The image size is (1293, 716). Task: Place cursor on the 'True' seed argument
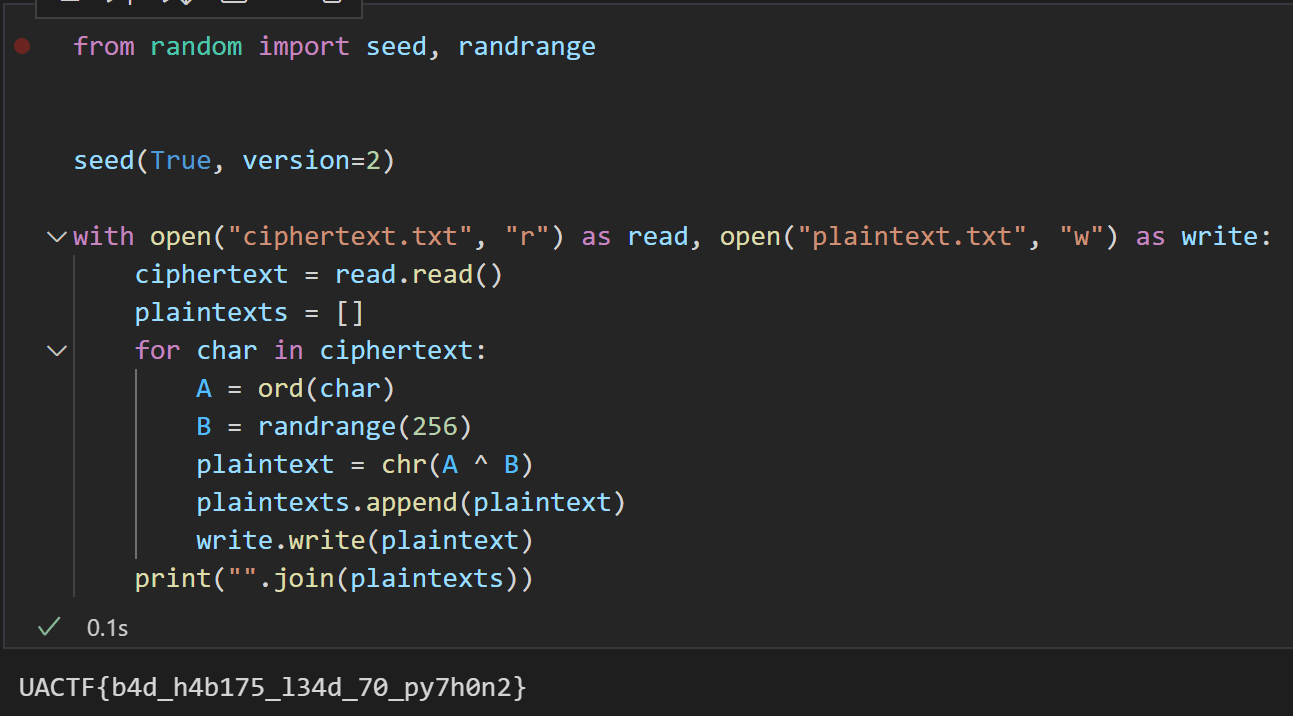(180, 161)
